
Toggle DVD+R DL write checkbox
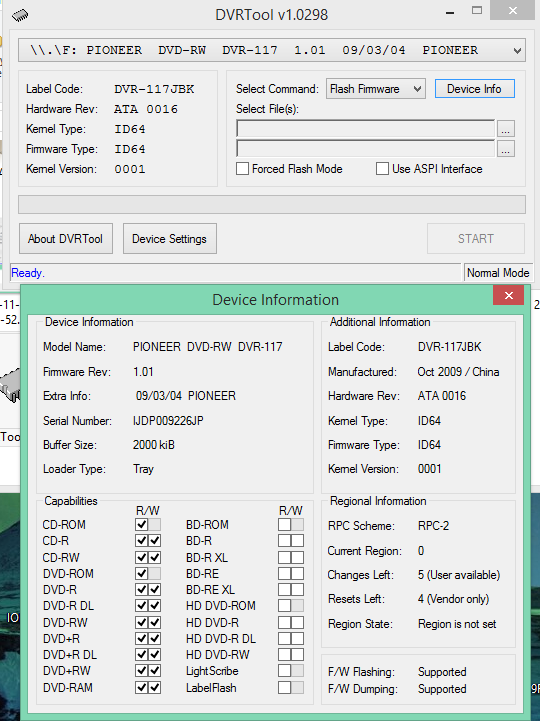[155, 655]
